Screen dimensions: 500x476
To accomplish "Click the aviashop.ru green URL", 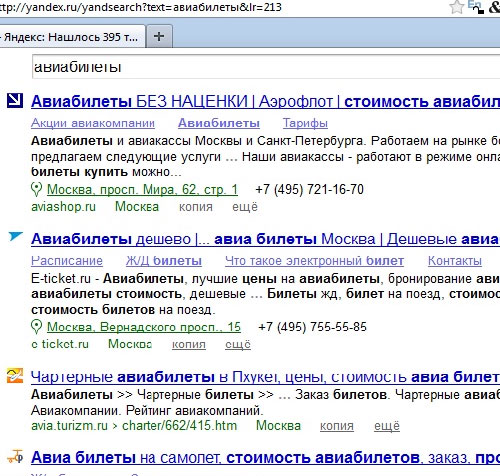I will [63, 207].
